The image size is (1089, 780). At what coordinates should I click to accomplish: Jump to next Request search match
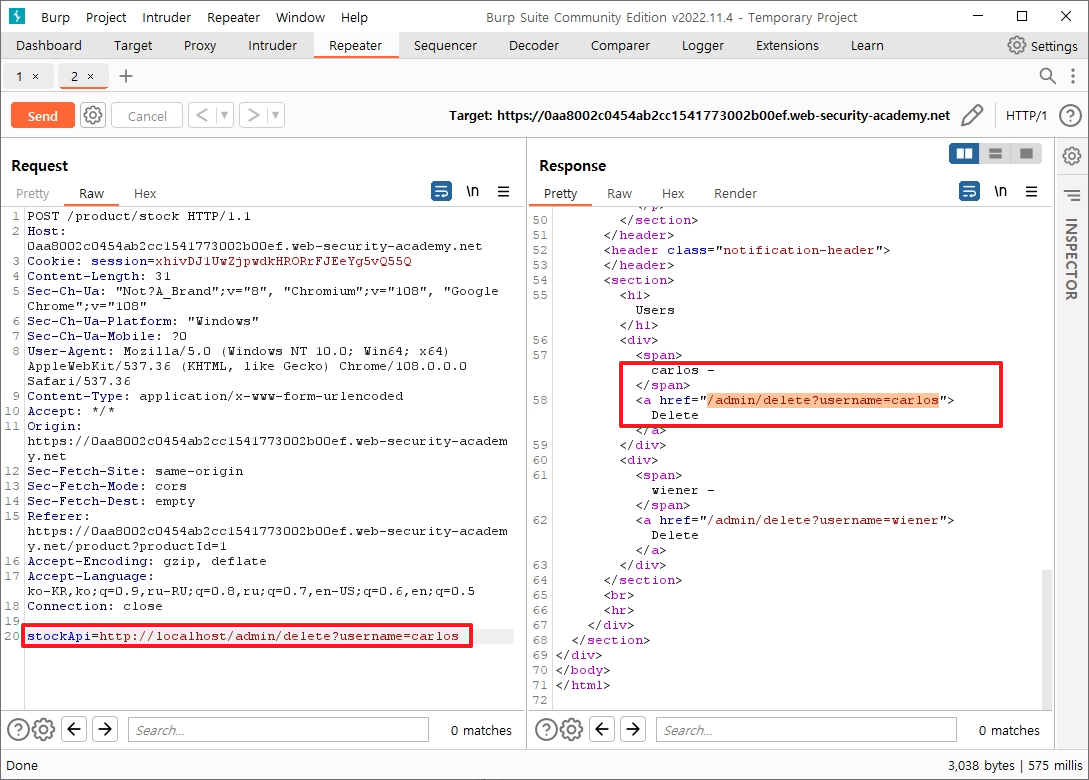pyautogui.click(x=105, y=729)
